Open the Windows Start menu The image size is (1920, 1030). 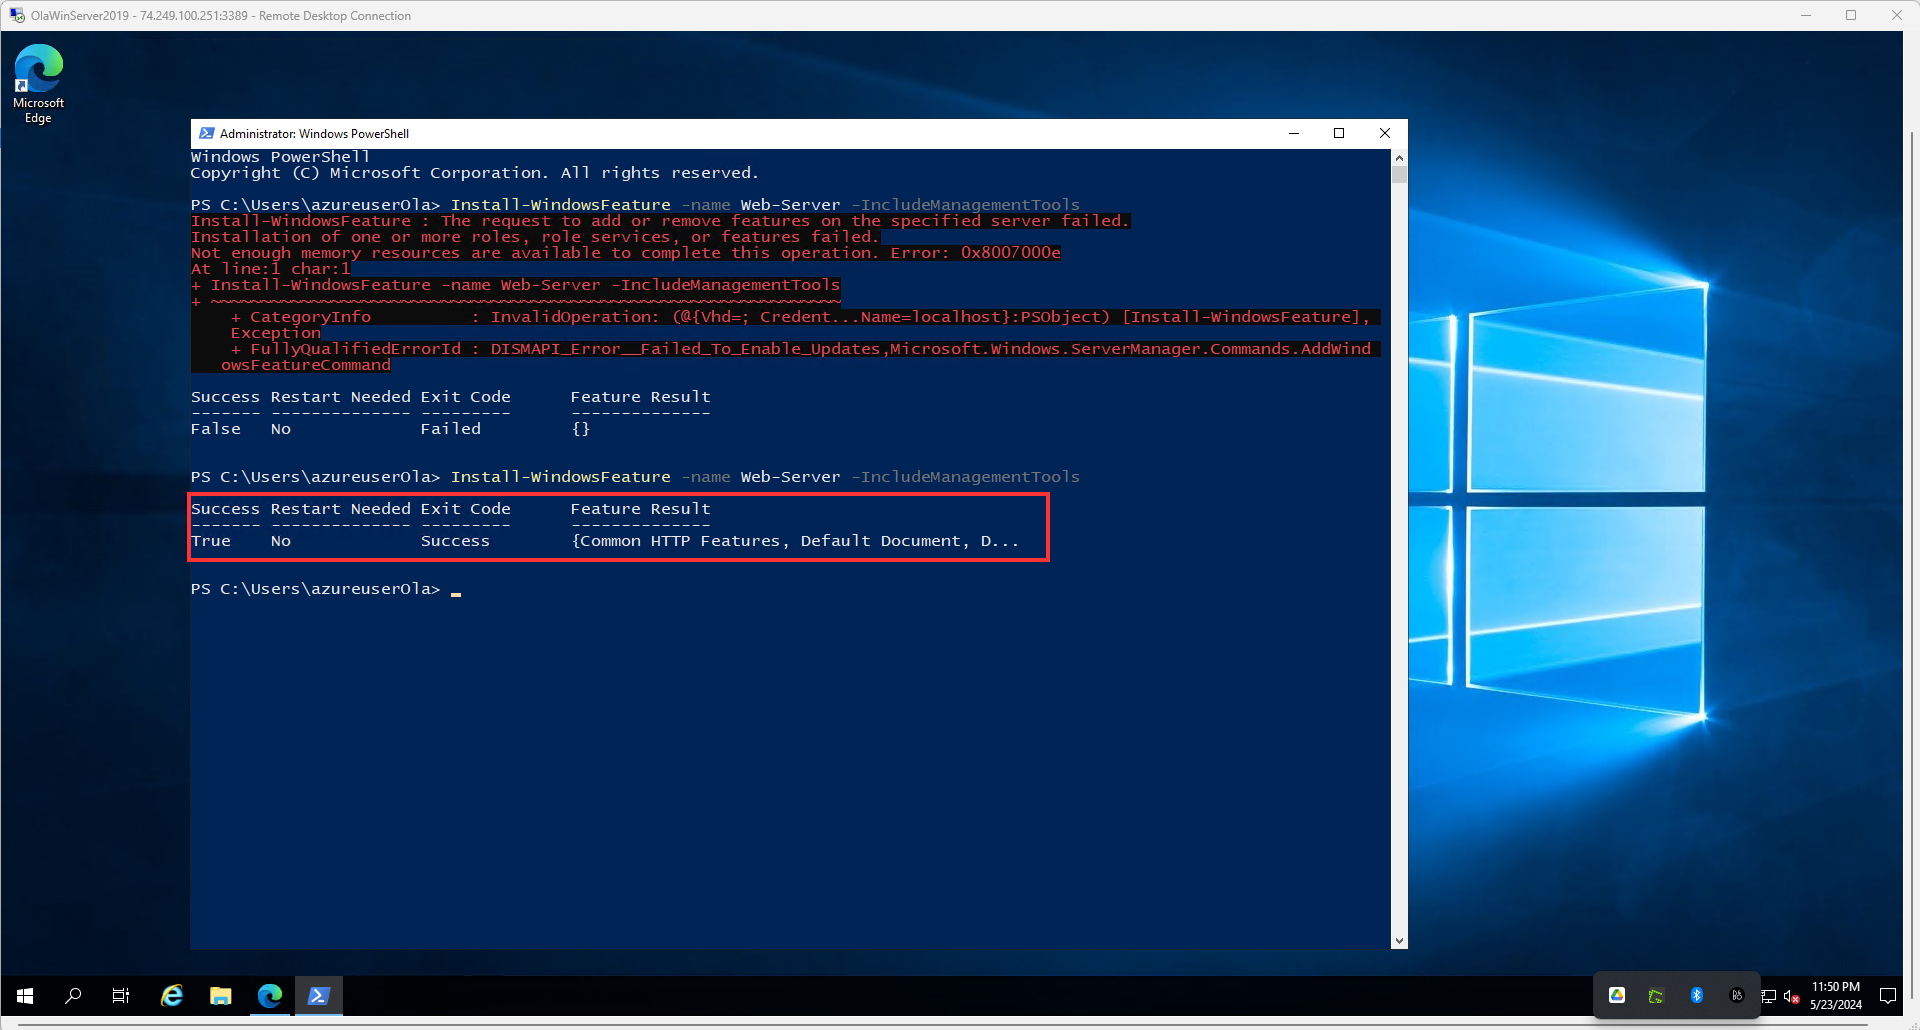click(x=25, y=996)
